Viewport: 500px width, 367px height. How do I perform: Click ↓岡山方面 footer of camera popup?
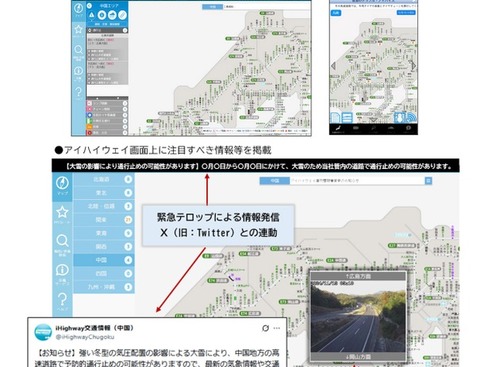coord(358,357)
